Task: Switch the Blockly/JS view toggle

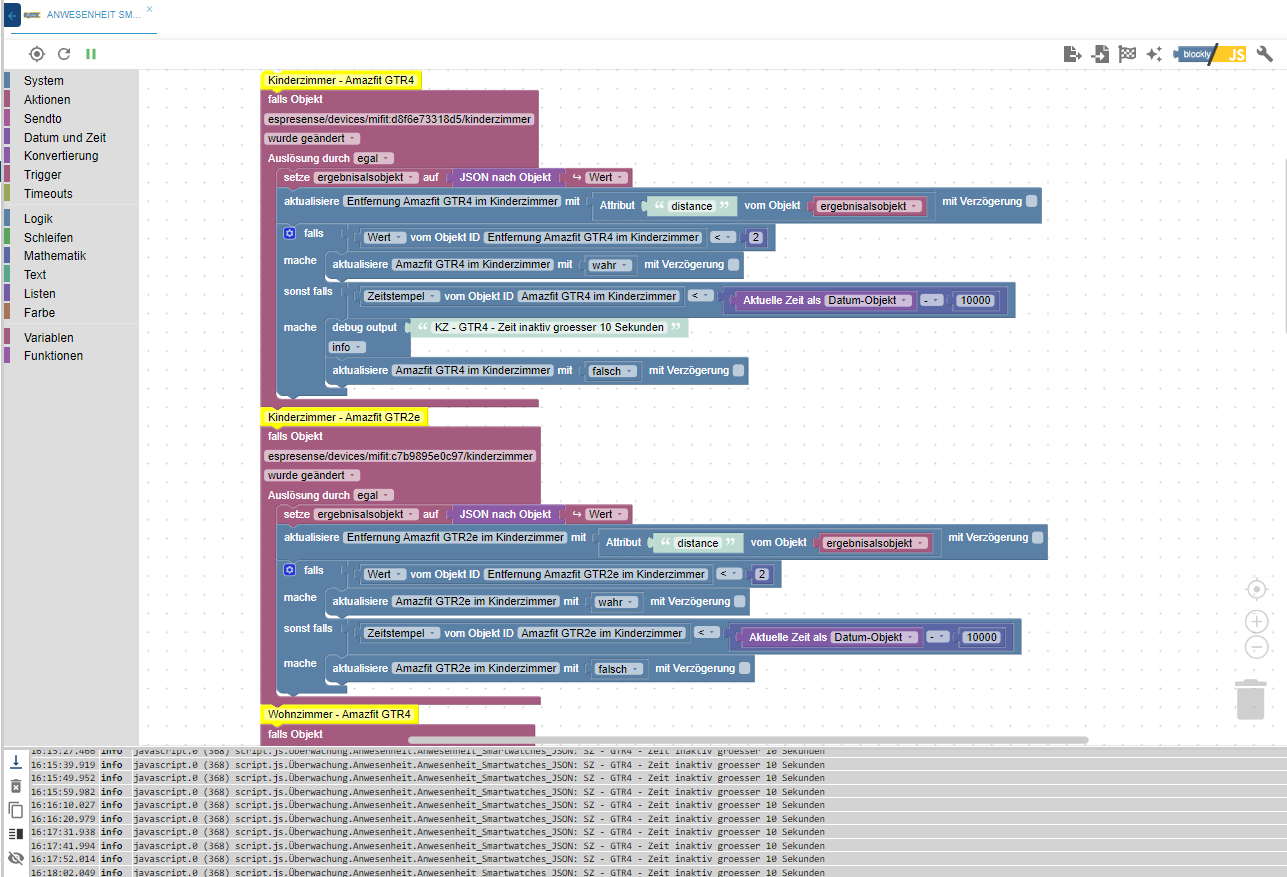Action: (x=1210, y=54)
